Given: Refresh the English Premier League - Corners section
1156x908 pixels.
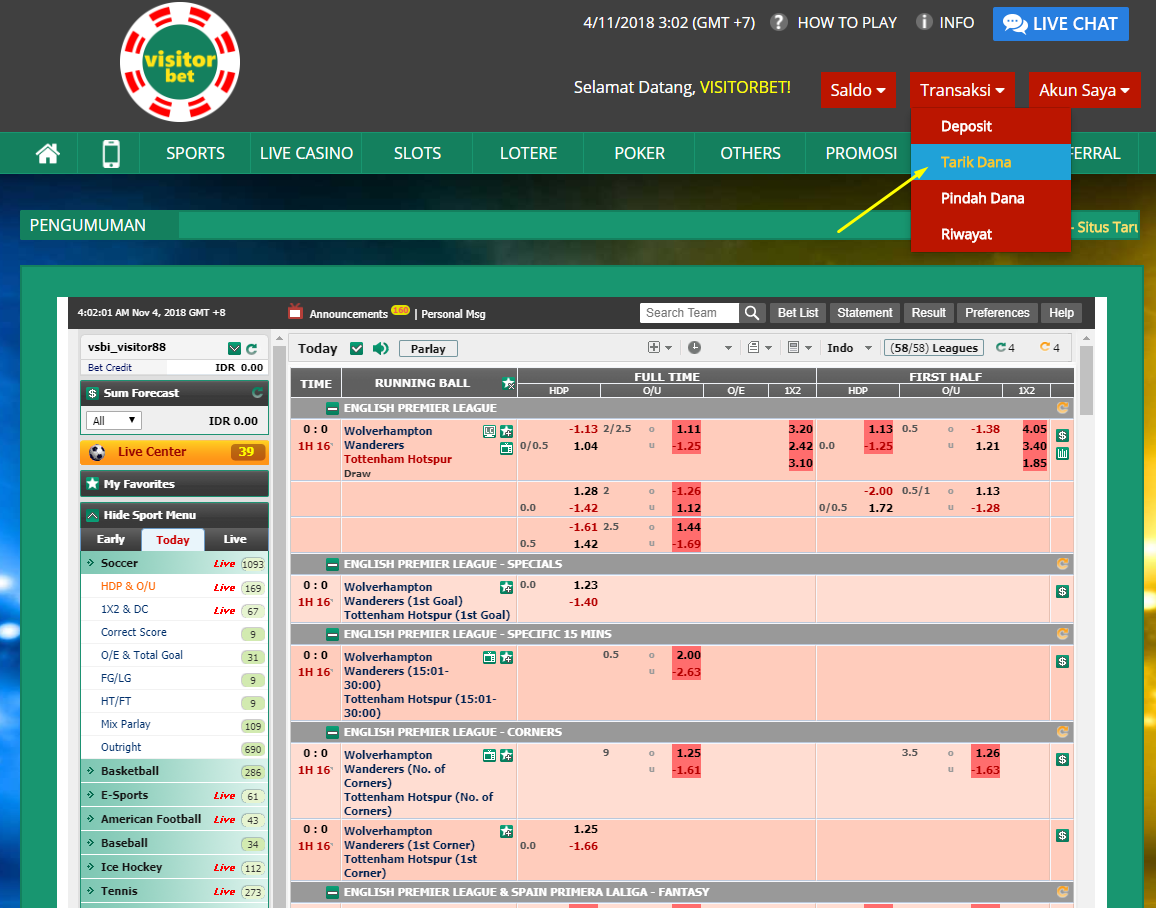Looking at the screenshot, I should (x=1062, y=732).
